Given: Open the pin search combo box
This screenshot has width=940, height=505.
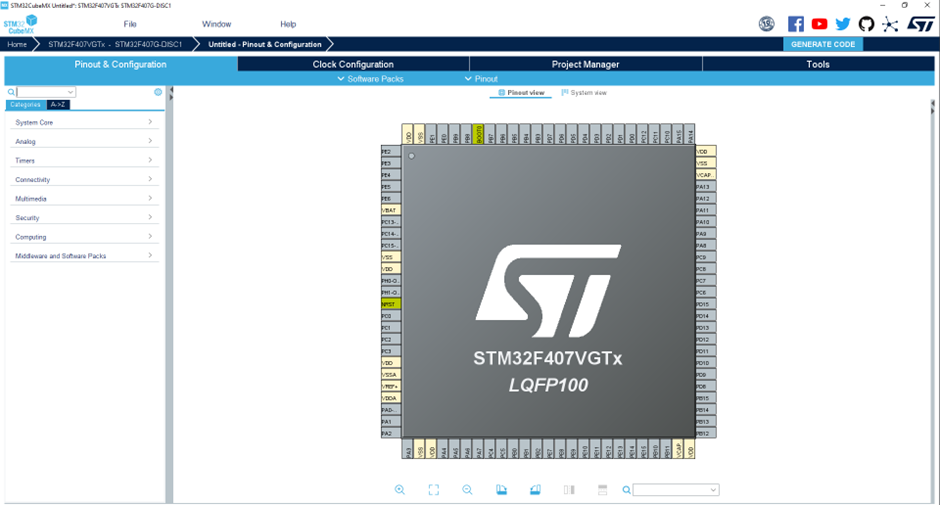Looking at the screenshot, I should 676,490.
